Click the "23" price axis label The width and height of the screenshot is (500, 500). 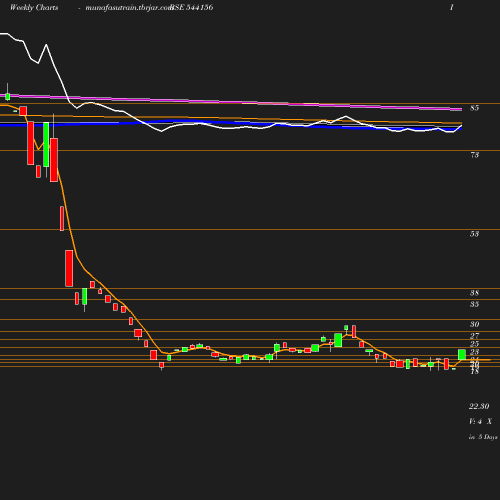(474, 352)
